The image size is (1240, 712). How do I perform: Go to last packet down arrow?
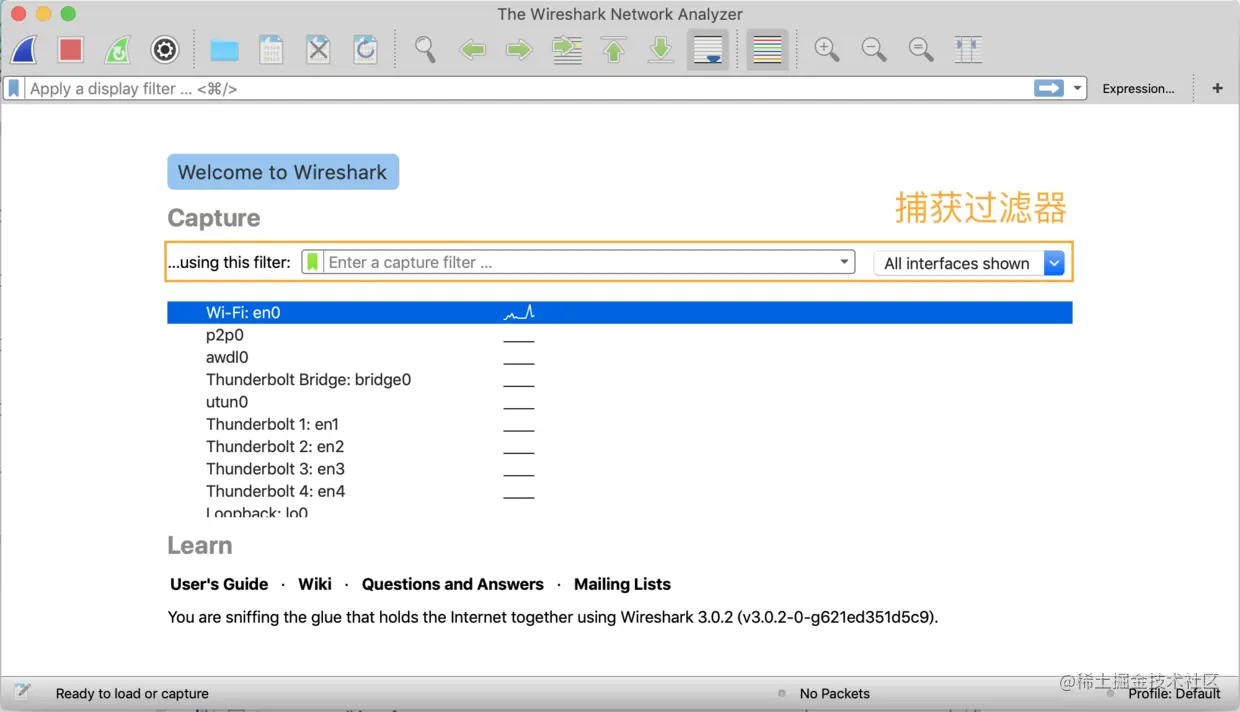[x=661, y=49]
